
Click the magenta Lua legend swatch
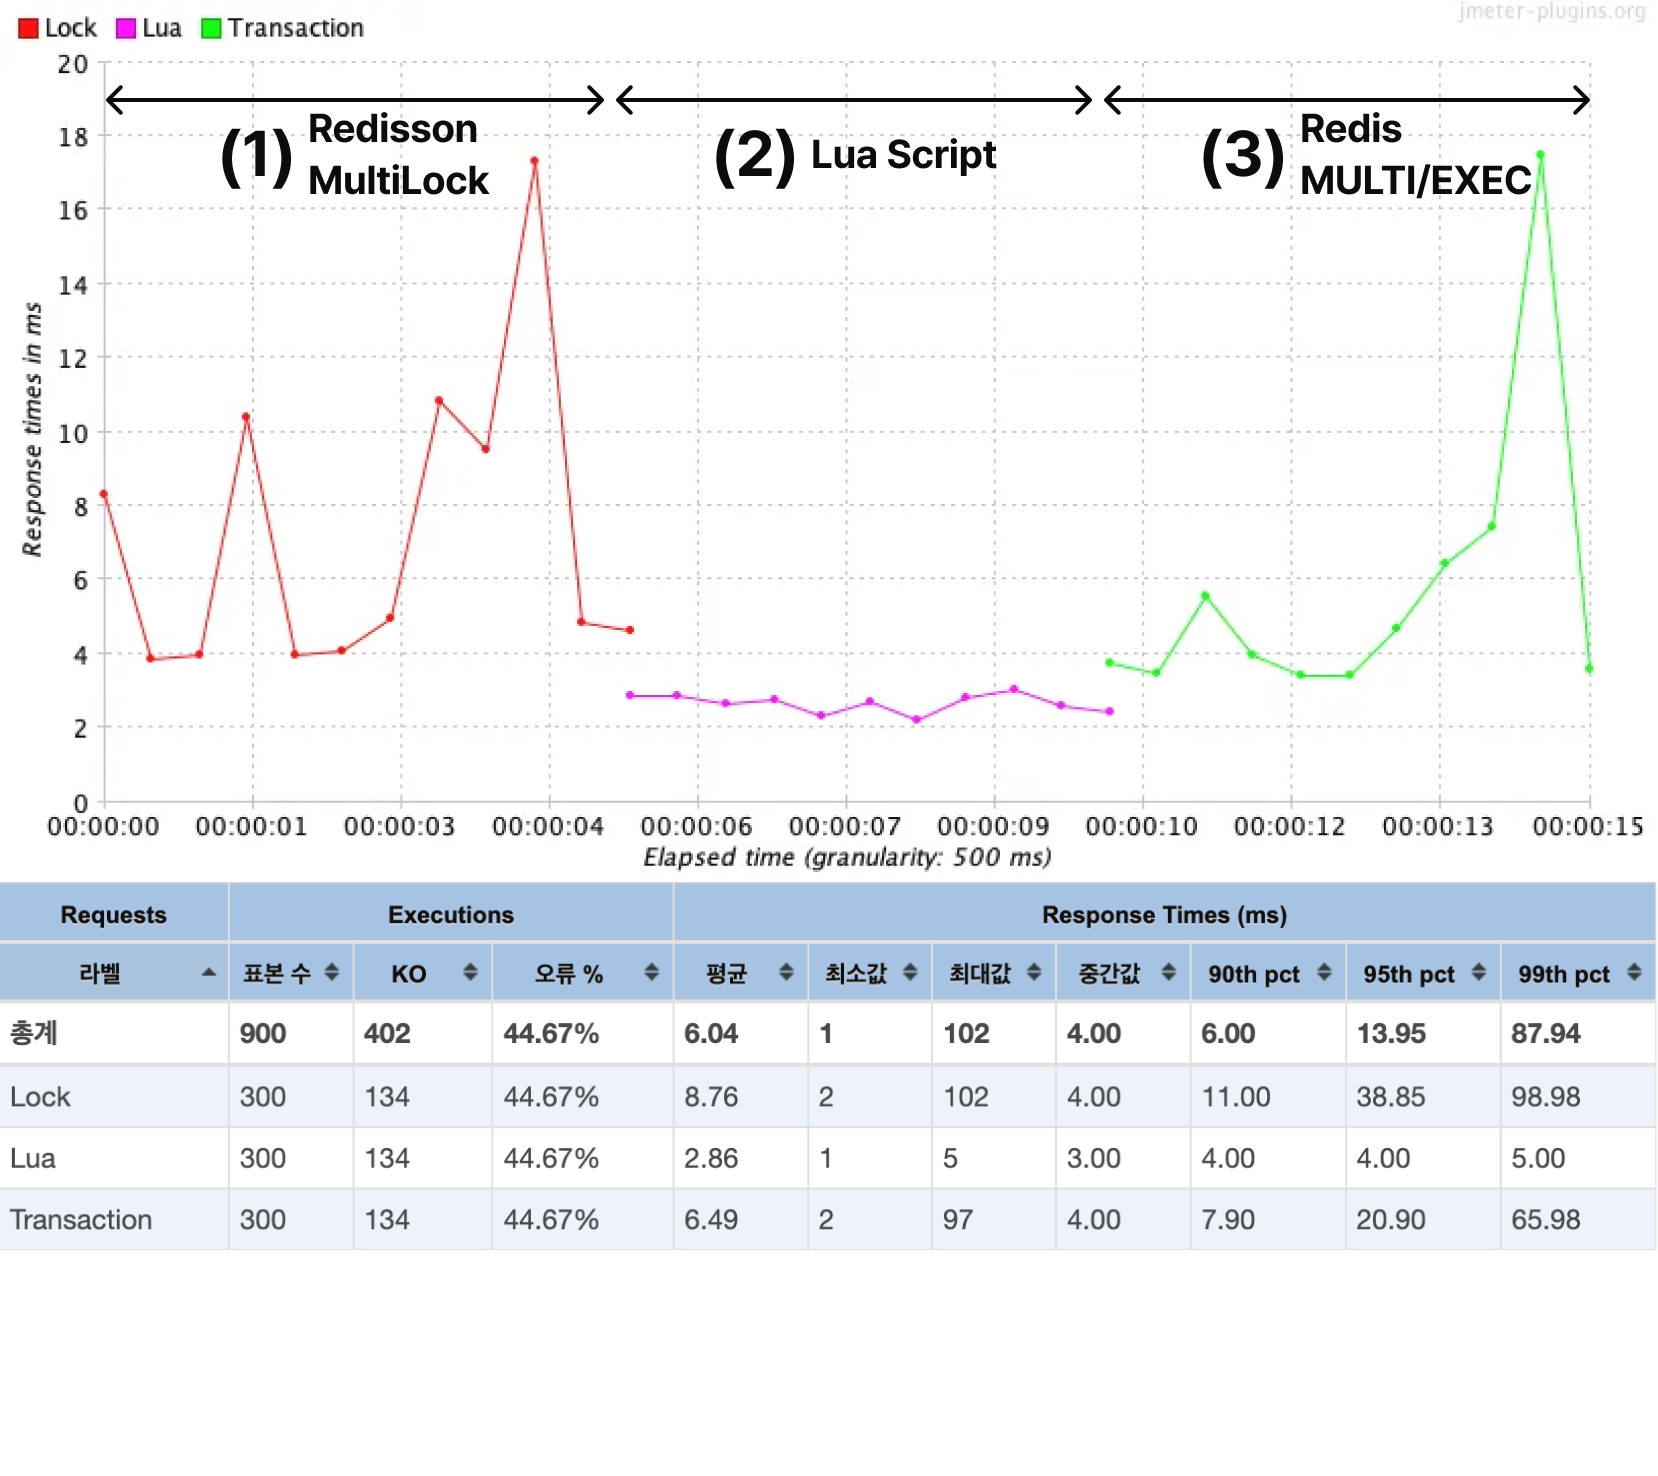pyautogui.click(x=125, y=29)
